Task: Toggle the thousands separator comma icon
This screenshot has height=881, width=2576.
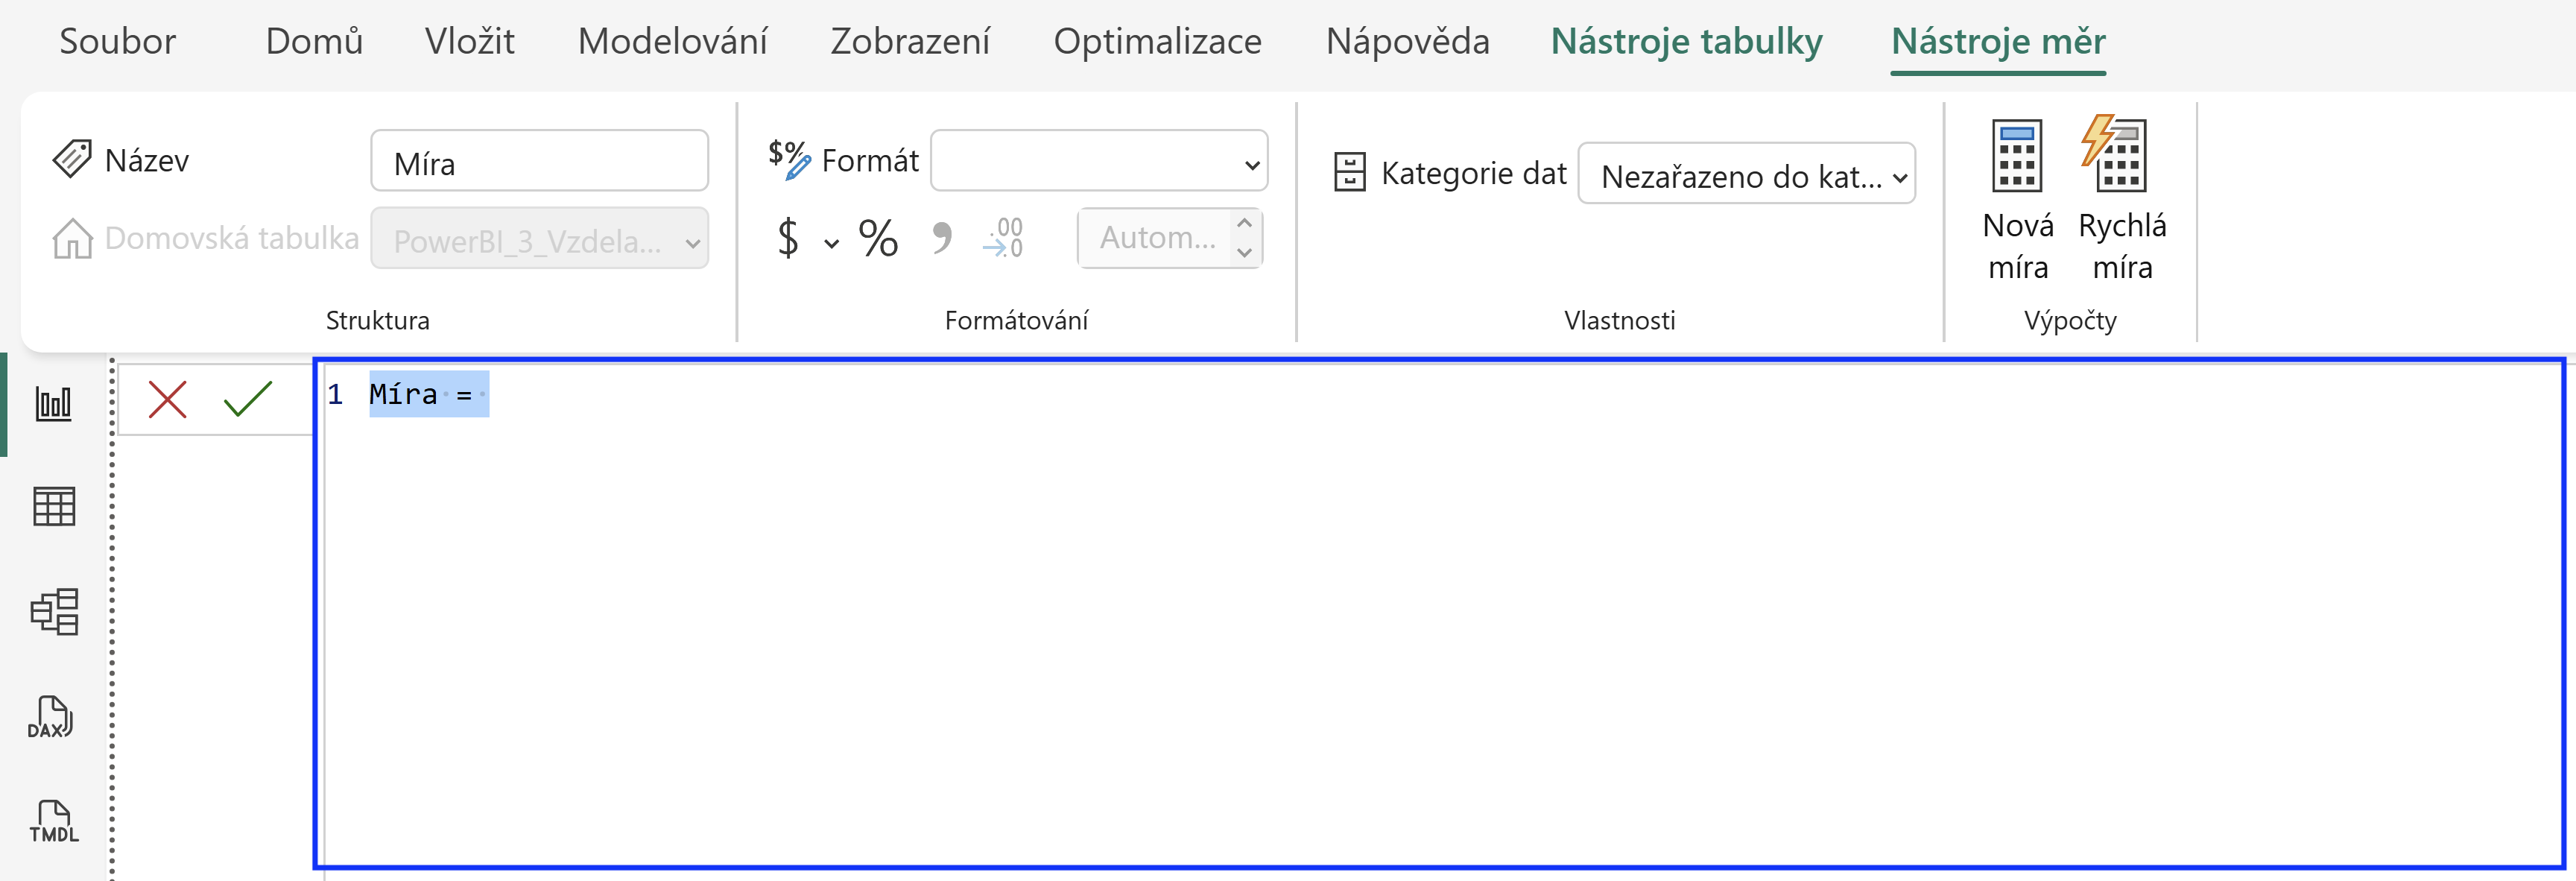Action: [x=941, y=238]
